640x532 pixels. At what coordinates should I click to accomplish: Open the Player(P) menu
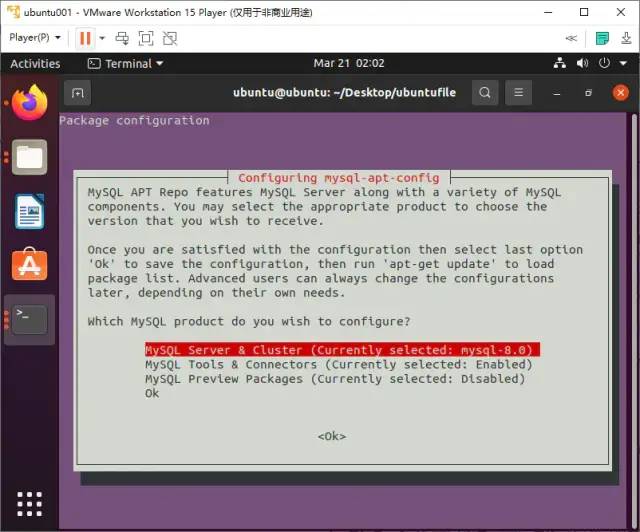35,38
